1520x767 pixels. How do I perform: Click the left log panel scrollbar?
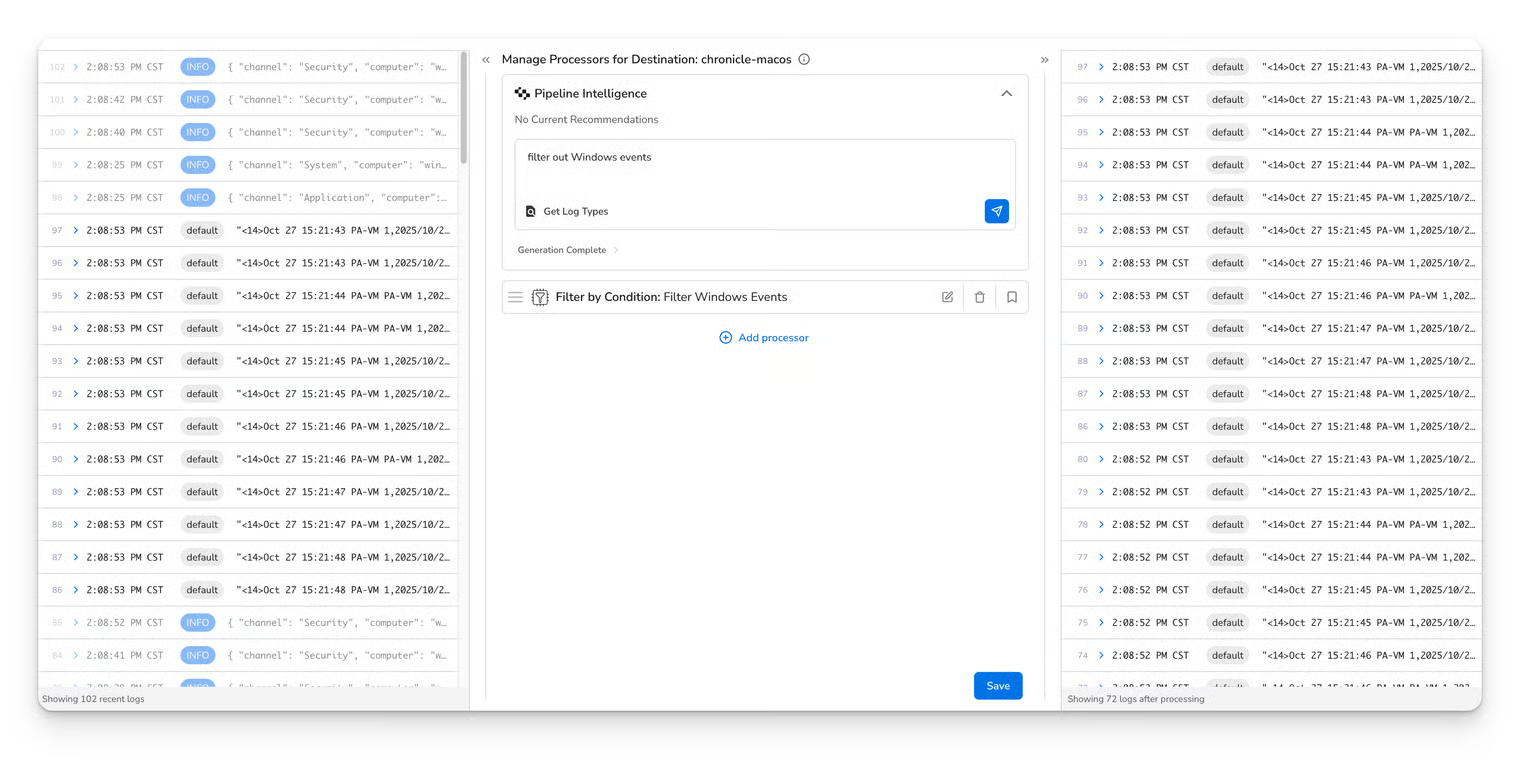[x=463, y=108]
